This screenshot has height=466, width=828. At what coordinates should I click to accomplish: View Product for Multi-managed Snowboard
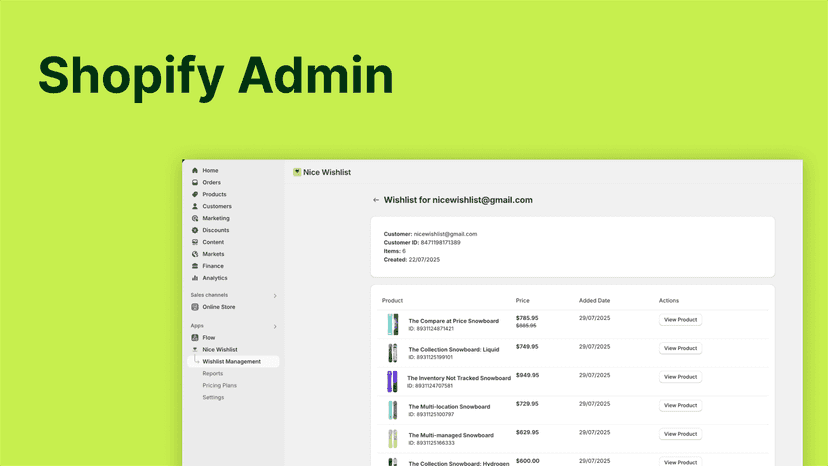coord(680,434)
